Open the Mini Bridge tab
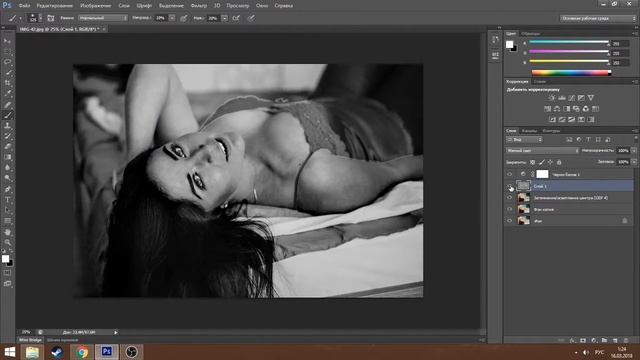 [x=30, y=340]
